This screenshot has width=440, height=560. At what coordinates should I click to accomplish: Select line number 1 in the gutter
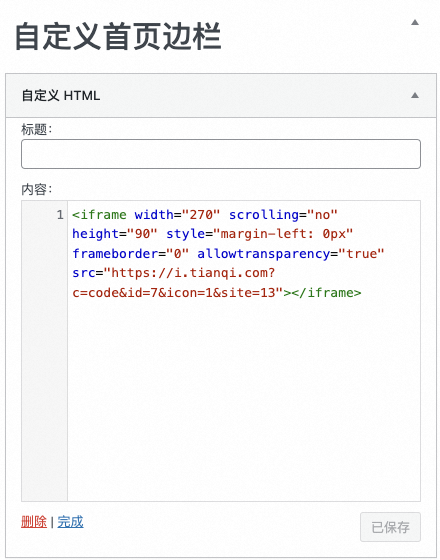click(60, 215)
